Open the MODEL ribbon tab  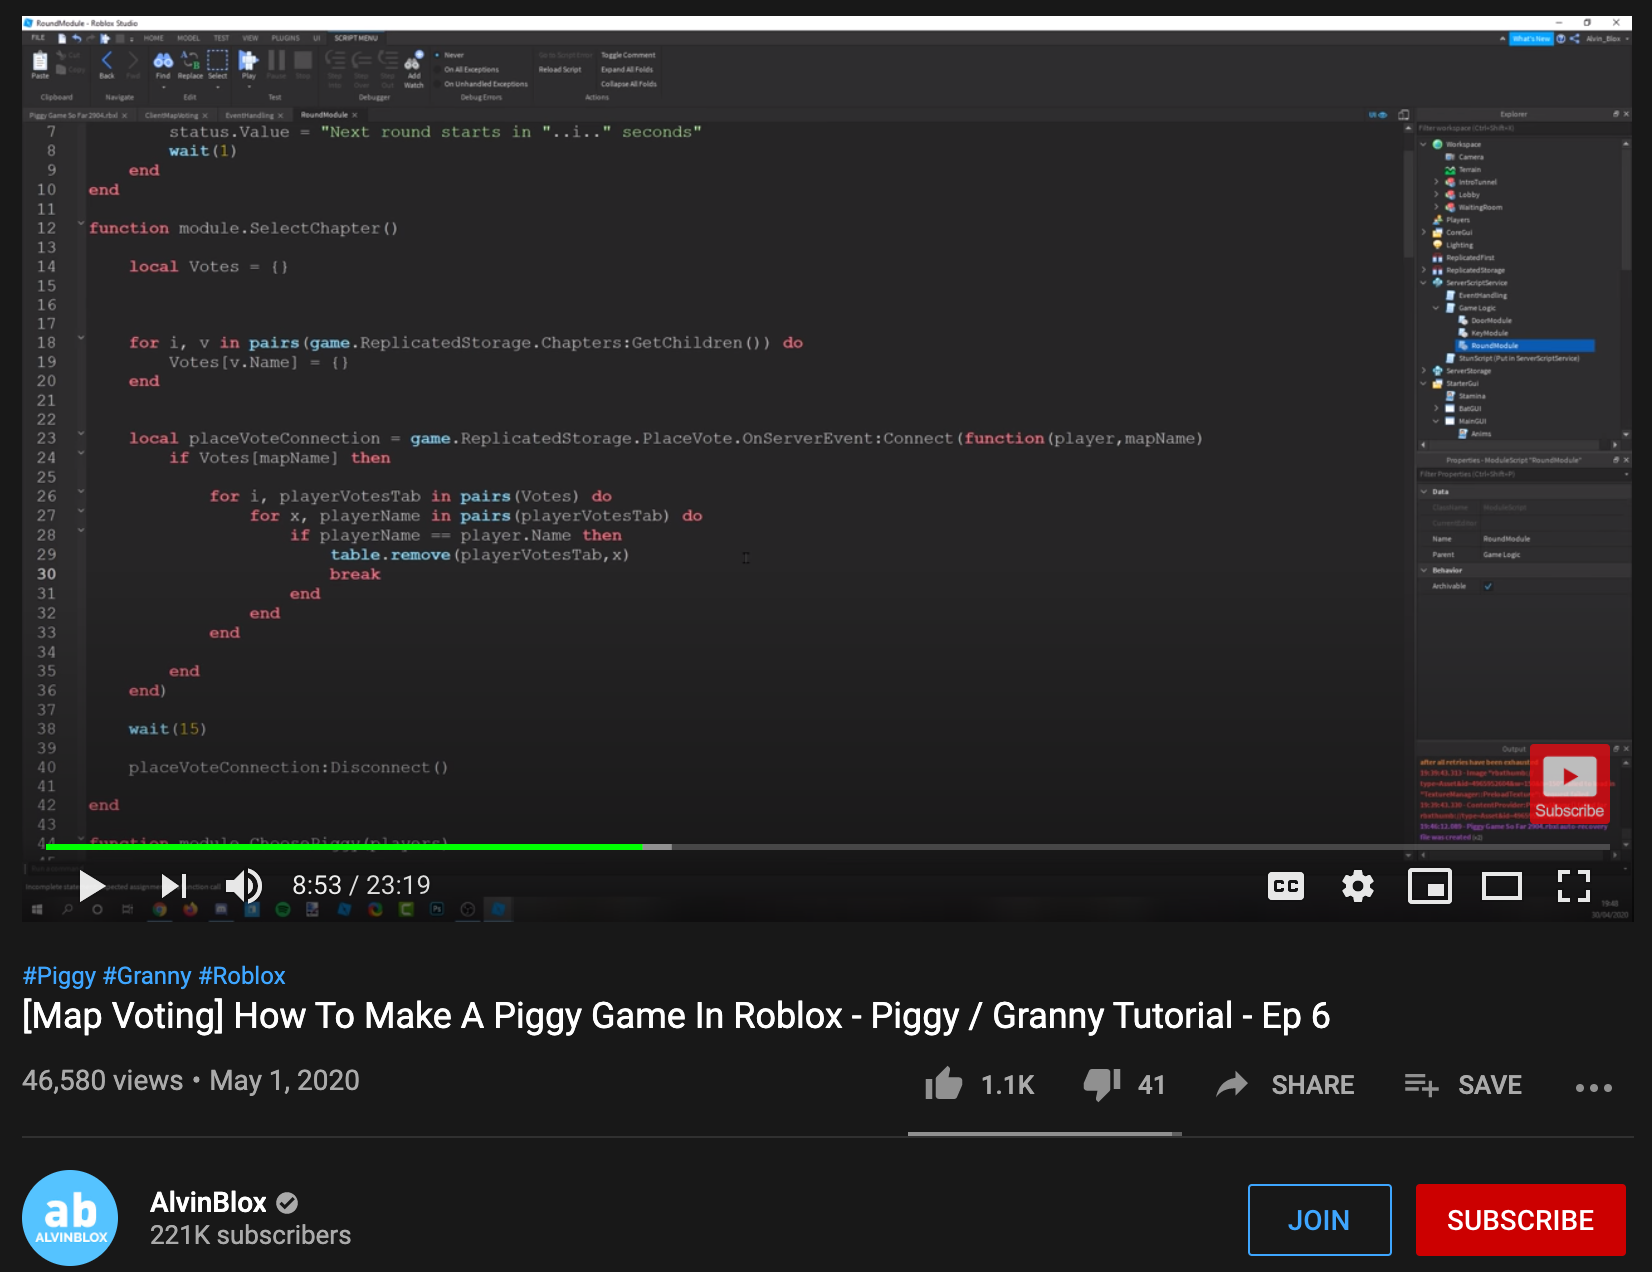tap(188, 38)
